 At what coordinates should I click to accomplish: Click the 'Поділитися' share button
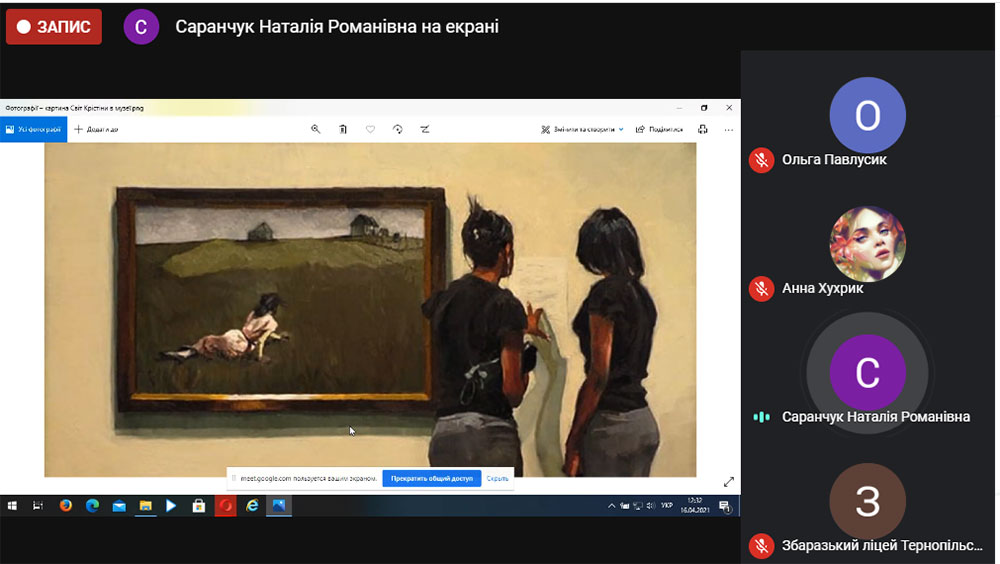pyautogui.click(x=659, y=130)
